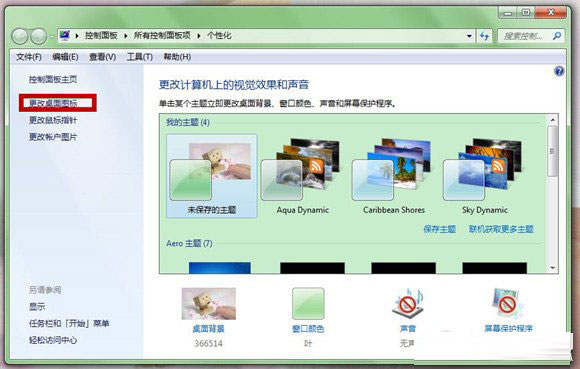Image resolution: width=580 pixels, height=369 pixels.
Task: Click the 更改鼠标指针 link
Action: tap(53, 120)
